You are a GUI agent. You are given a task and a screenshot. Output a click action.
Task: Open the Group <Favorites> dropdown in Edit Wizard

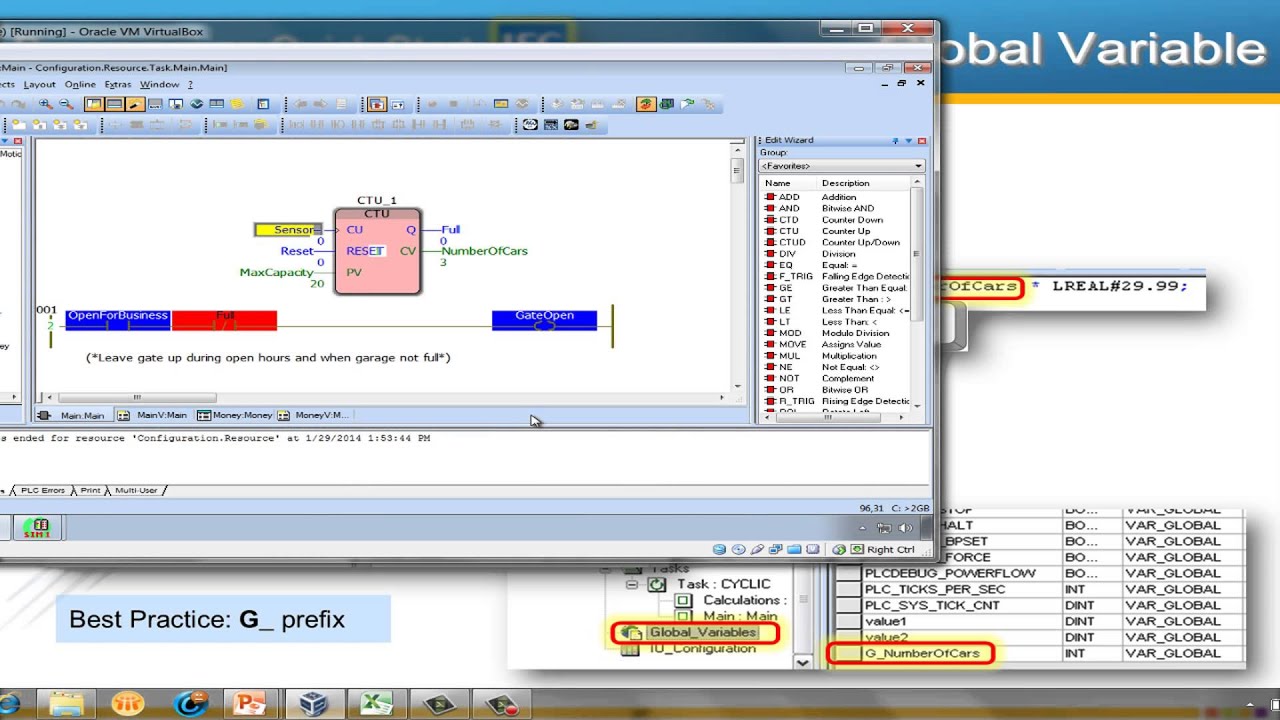pos(841,166)
